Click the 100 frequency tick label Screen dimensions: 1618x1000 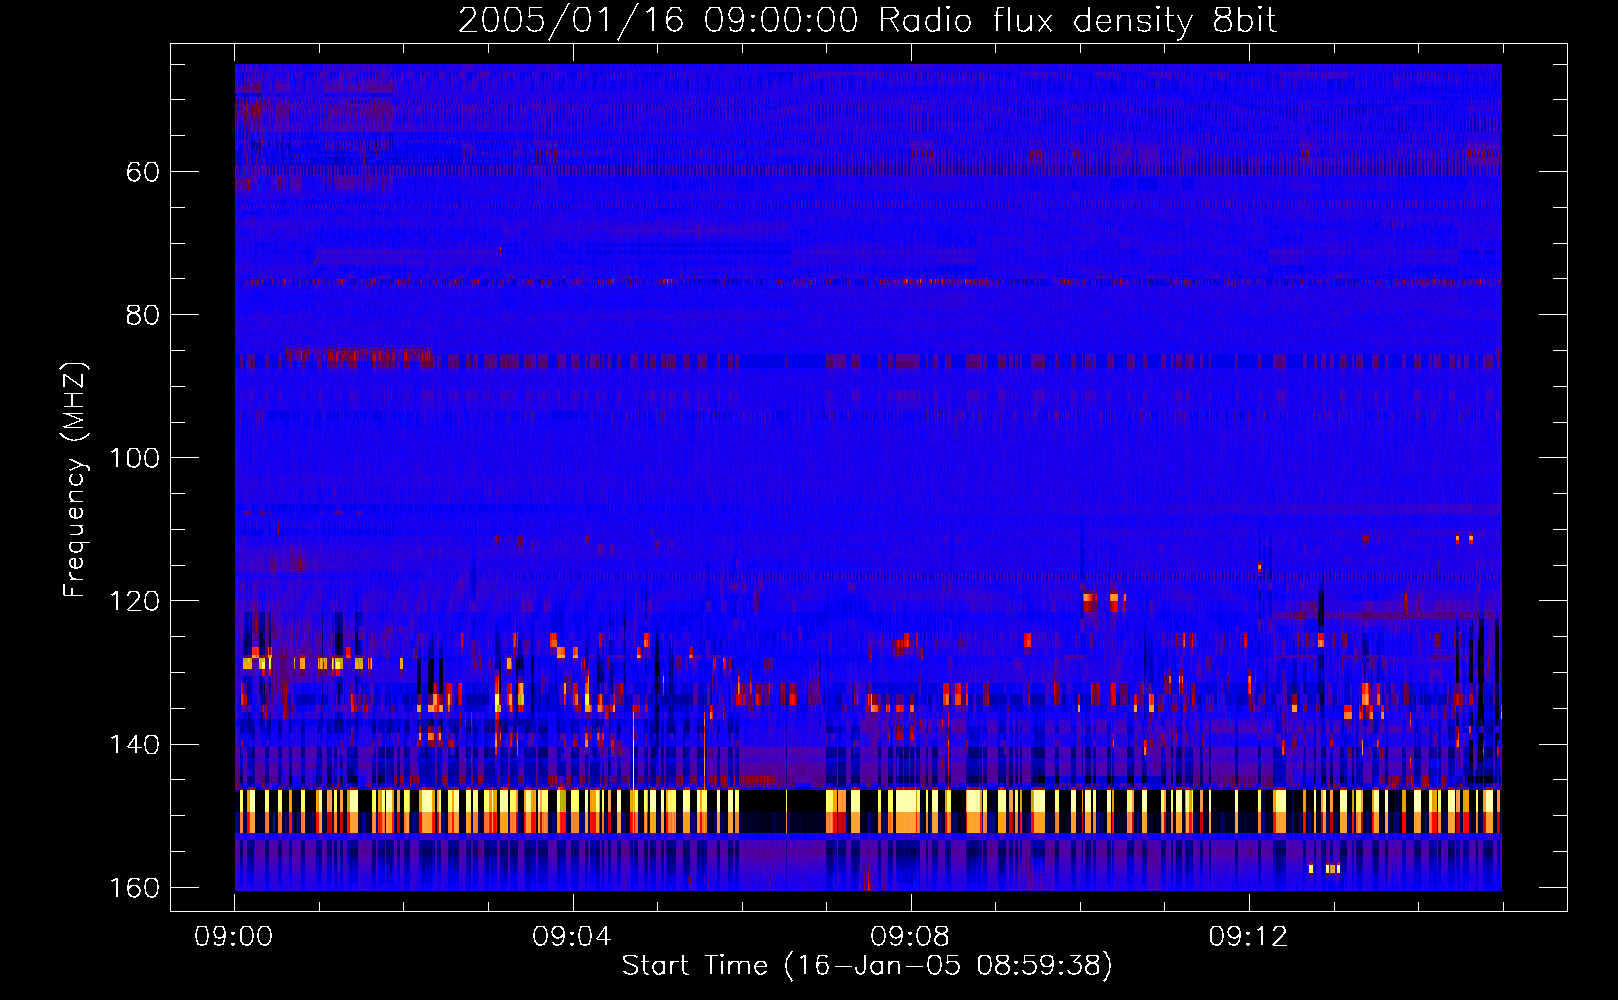tap(134, 458)
